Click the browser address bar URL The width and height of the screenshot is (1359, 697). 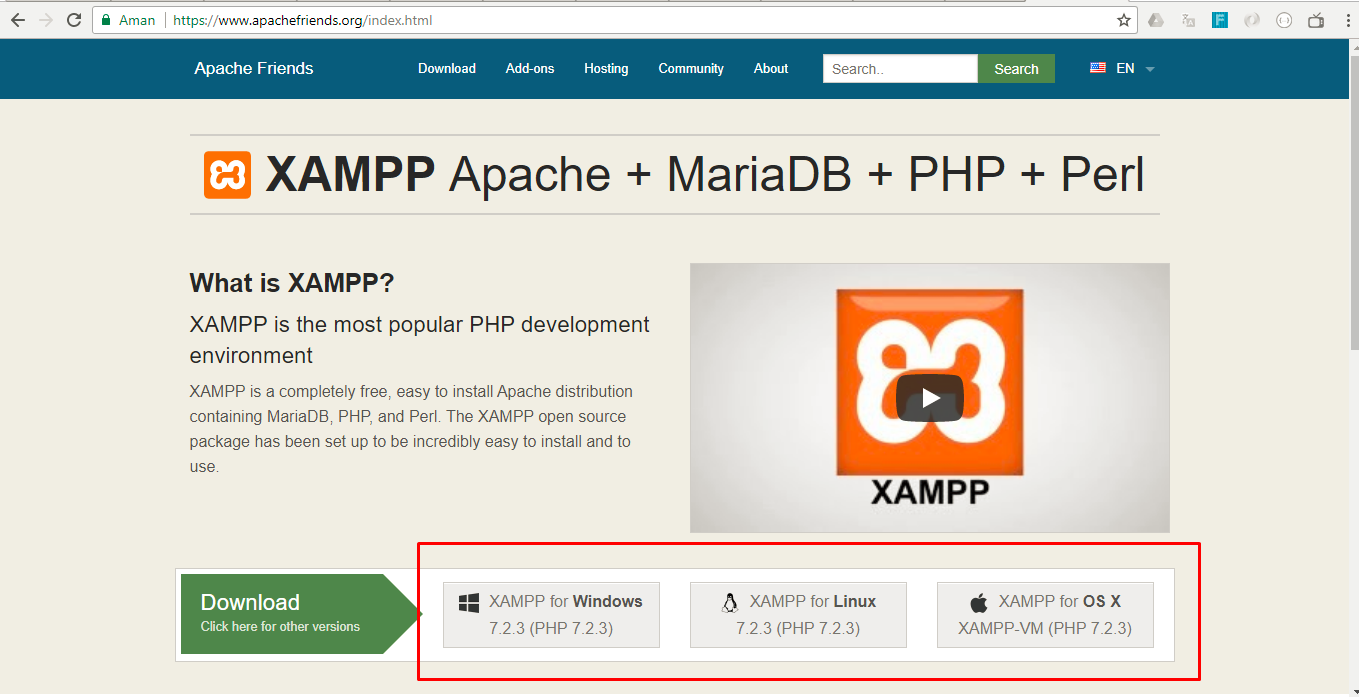(303, 20)
